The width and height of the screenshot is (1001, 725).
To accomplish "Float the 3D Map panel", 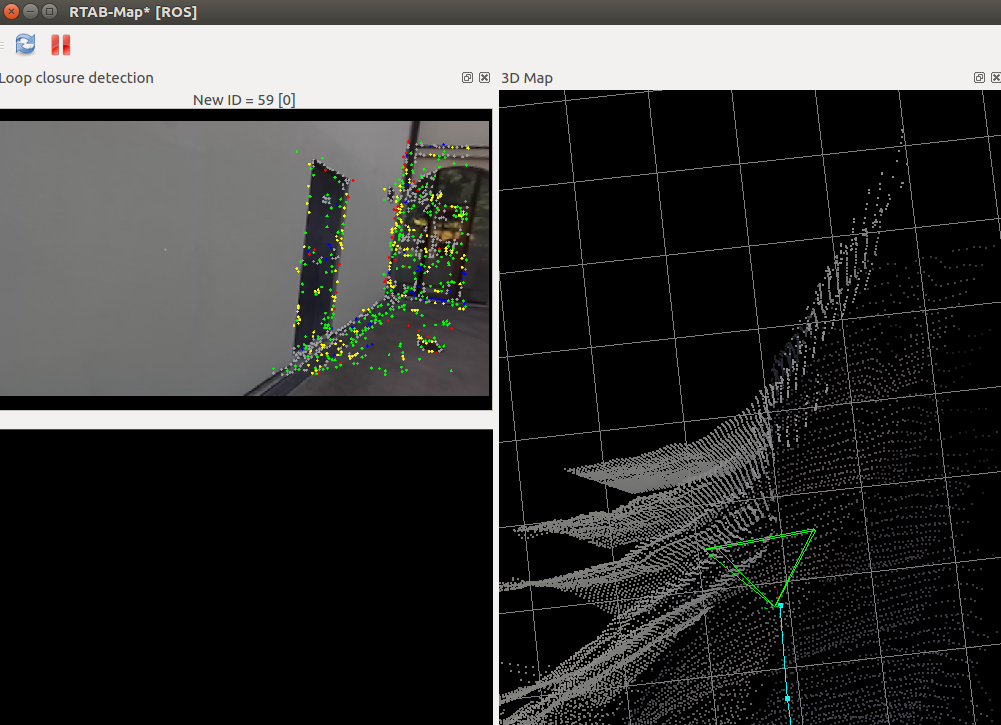I will point(980,78).
